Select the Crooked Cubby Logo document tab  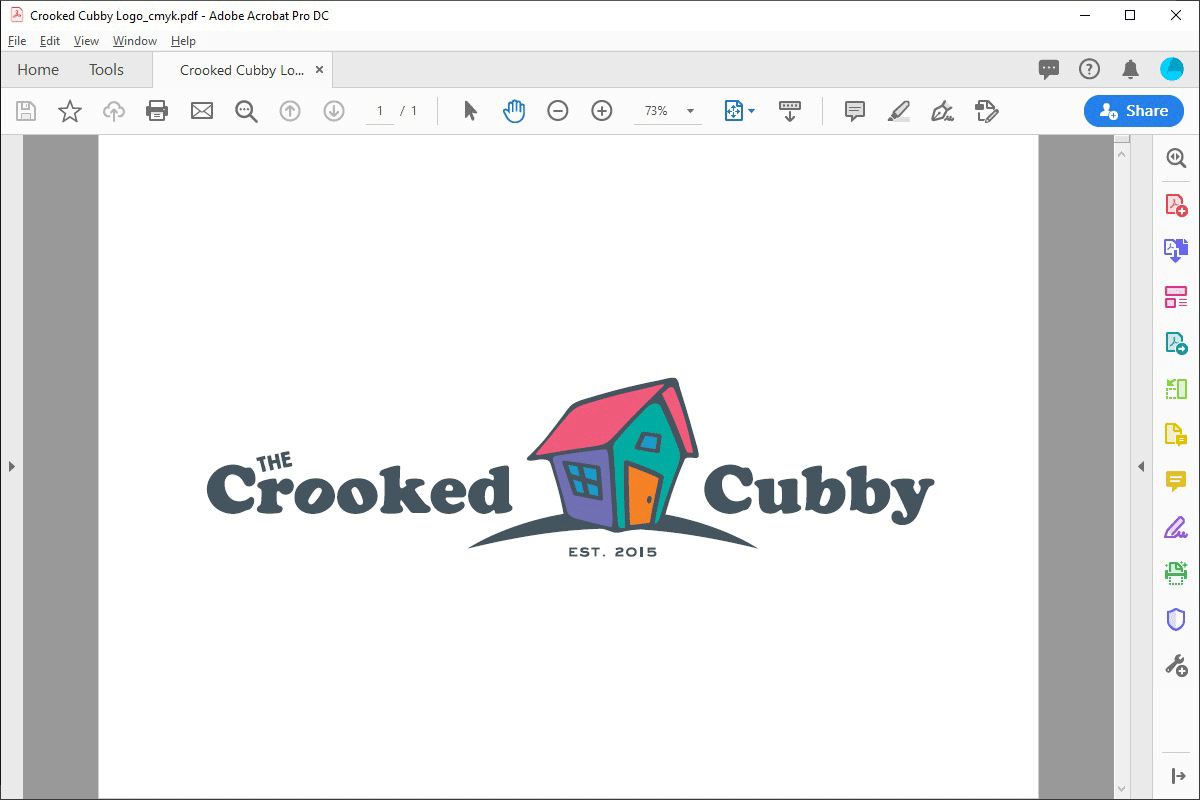pos(242,70)
